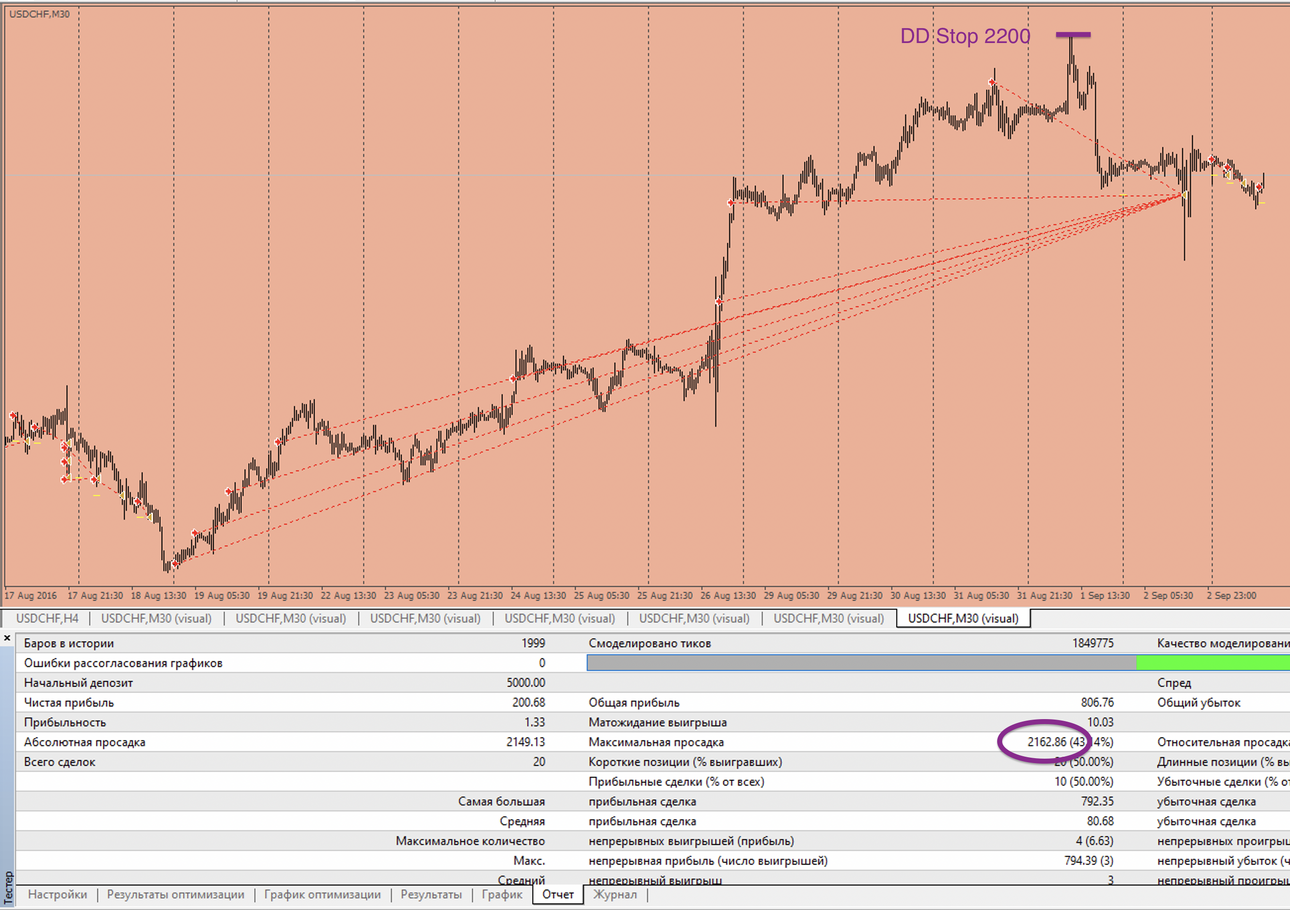Image resolution: width=1290 pixels, height=910 pixels.
Task: Click the Смоделировано тиков label
Action: (650, 643)
